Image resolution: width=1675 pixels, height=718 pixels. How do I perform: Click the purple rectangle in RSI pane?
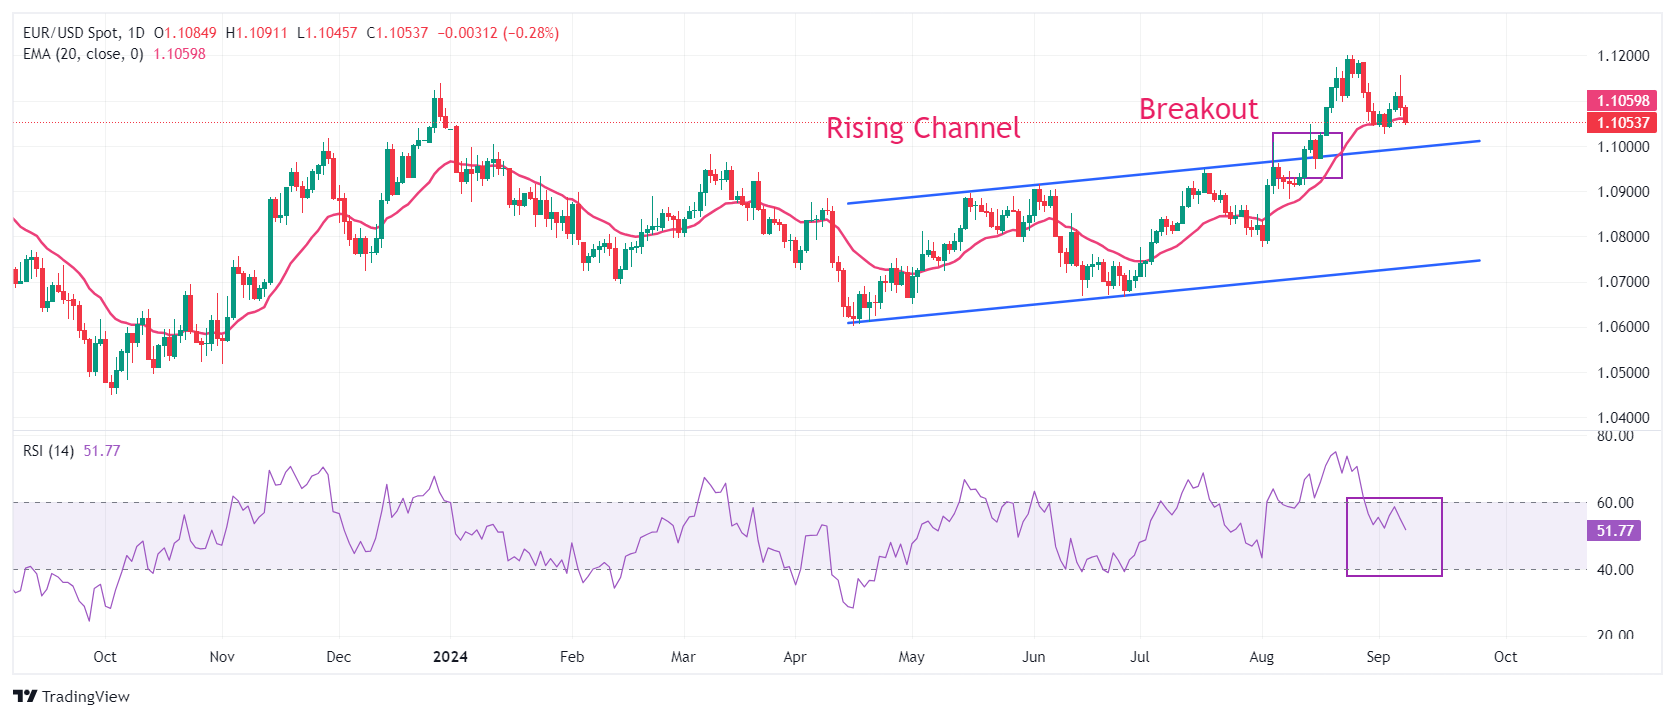(x=1394, y=537)
